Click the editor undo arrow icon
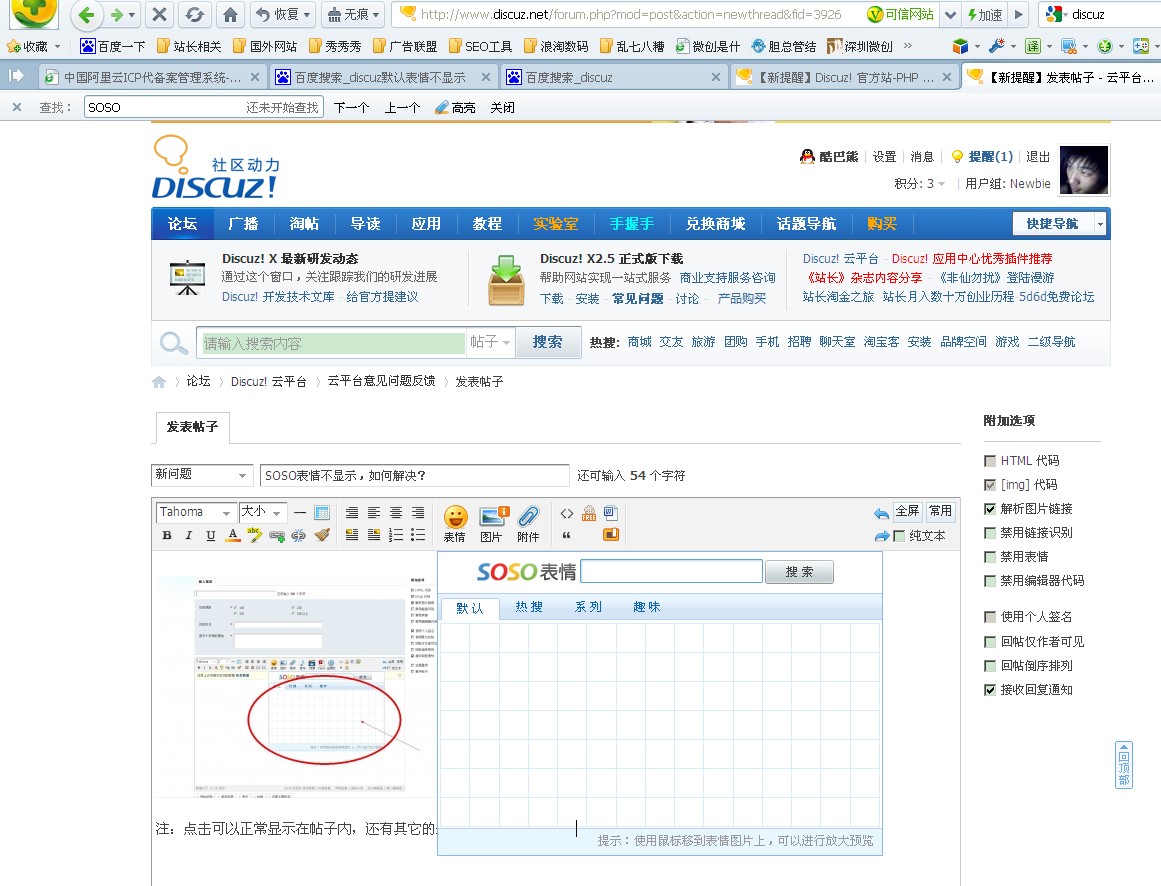 coord(881,513)
